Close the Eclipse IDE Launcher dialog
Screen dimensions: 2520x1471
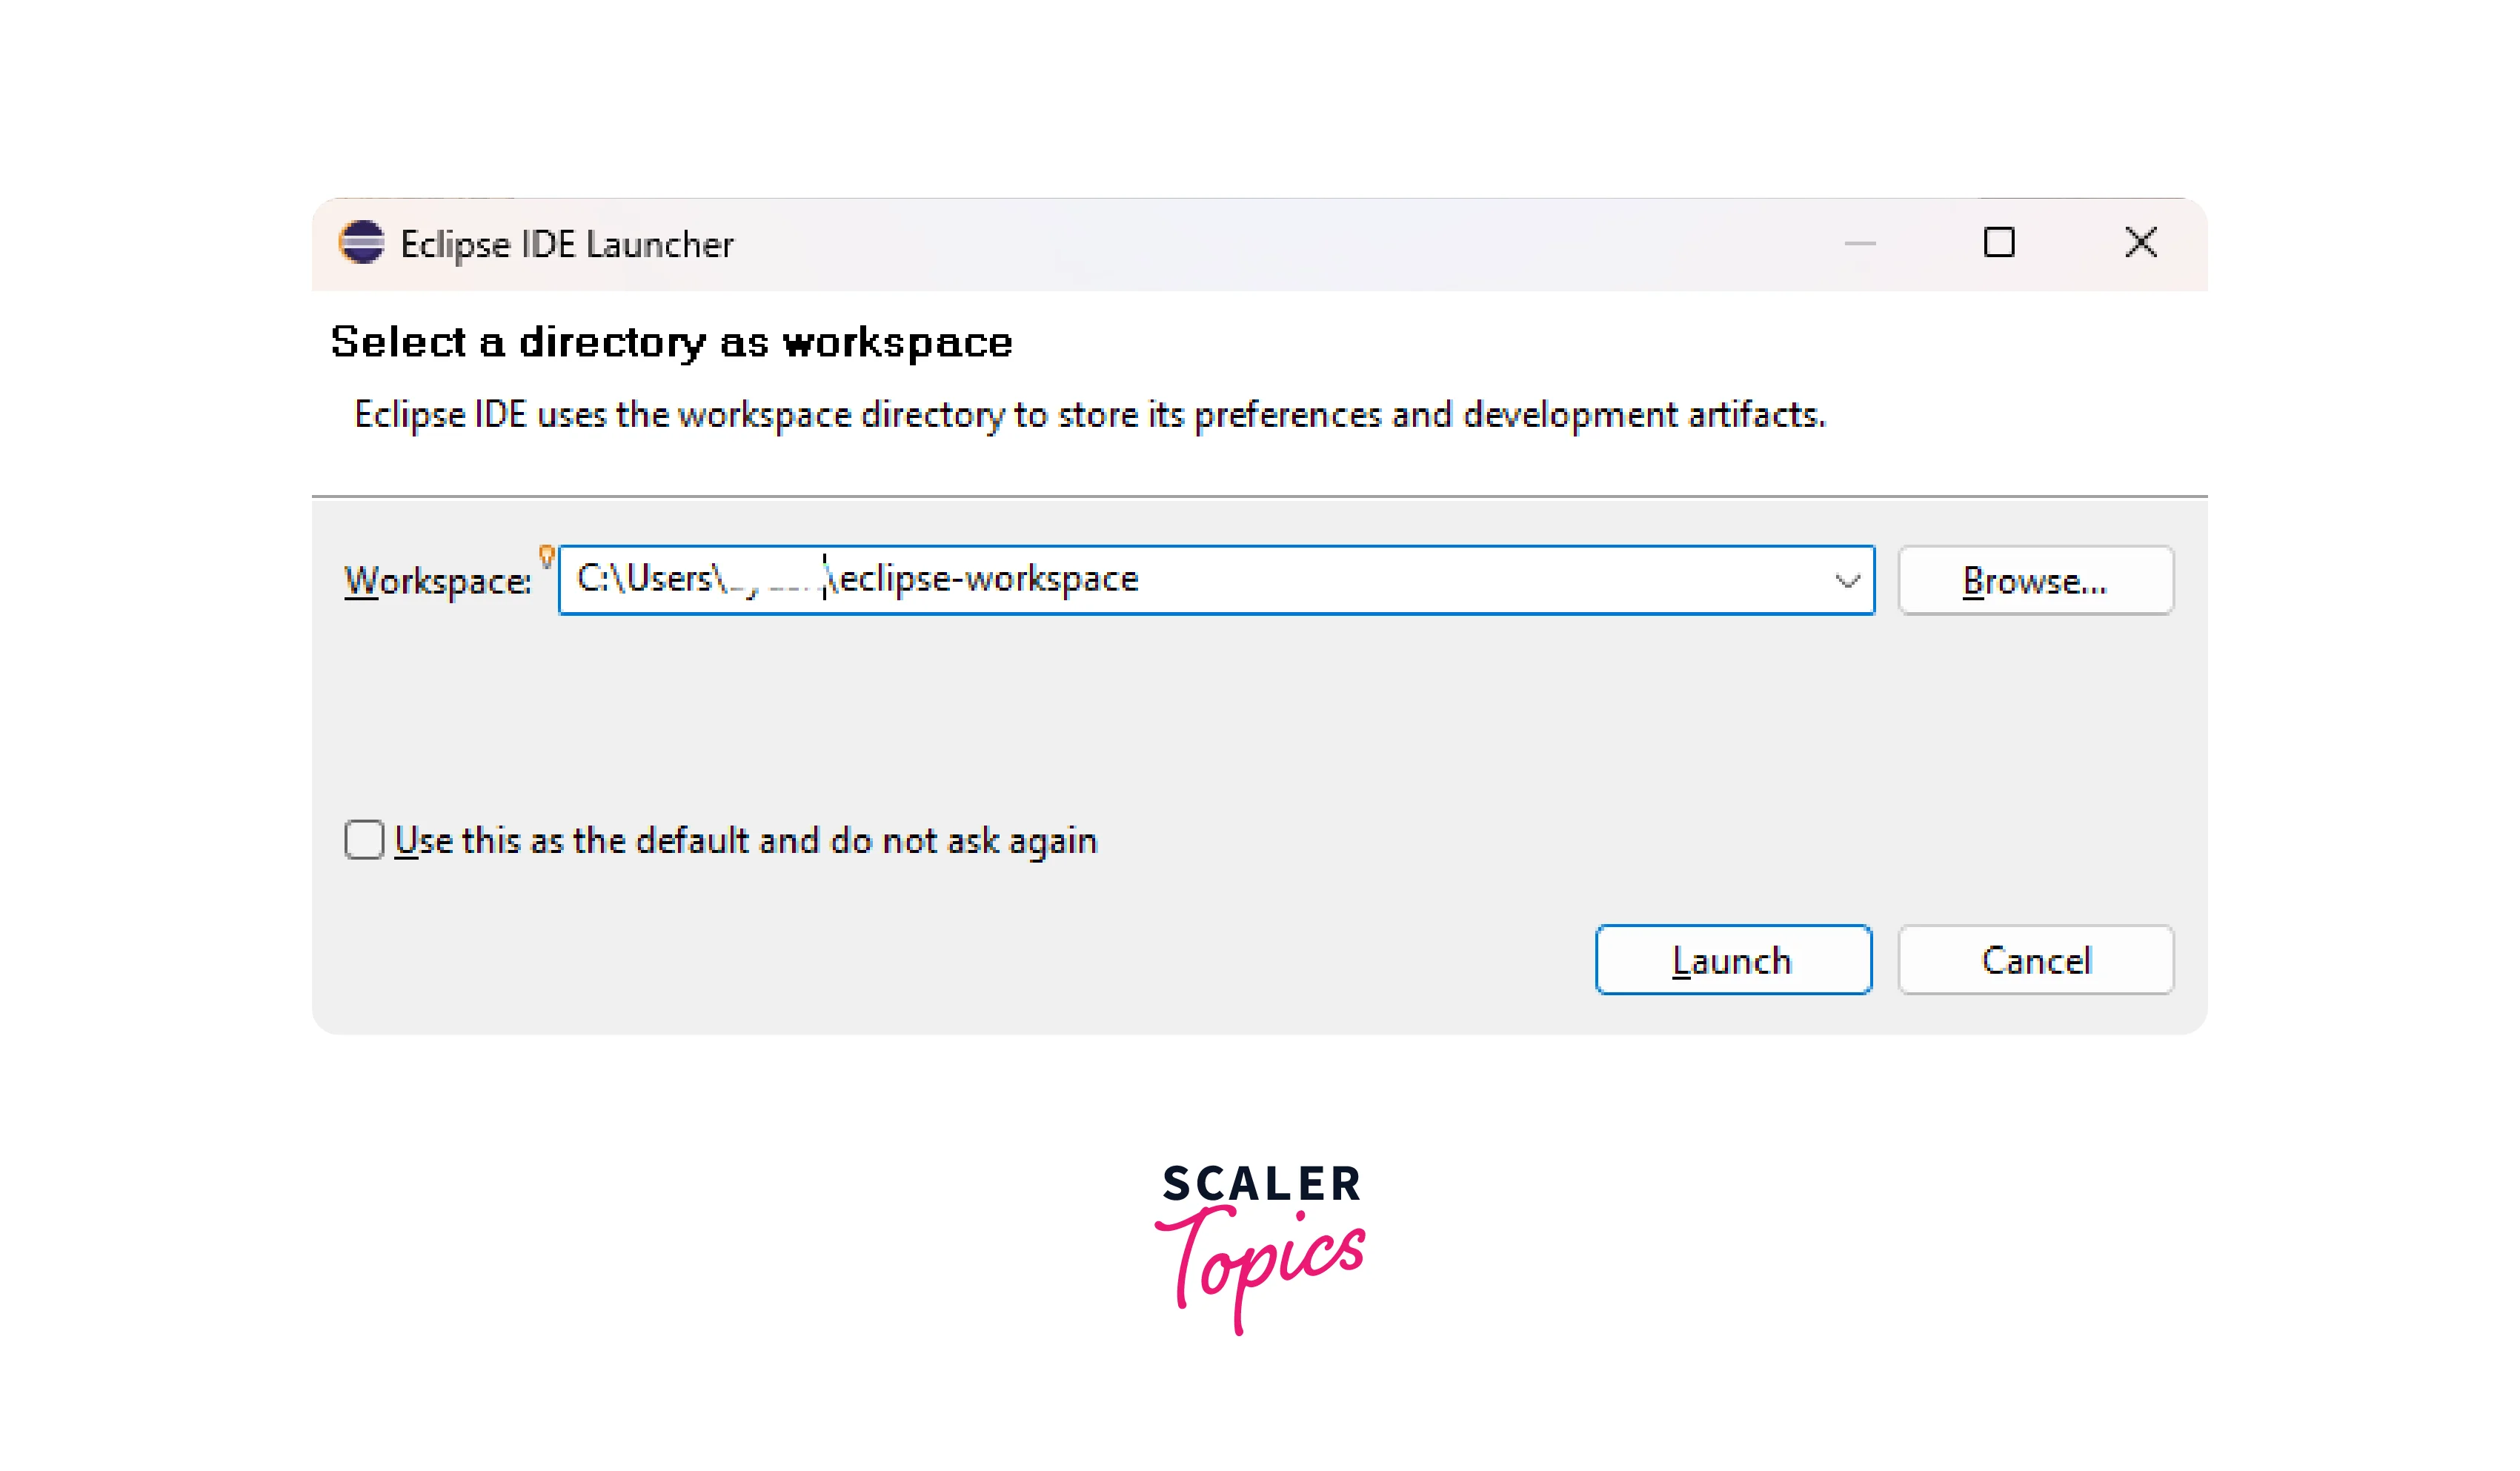(2140, 242)
